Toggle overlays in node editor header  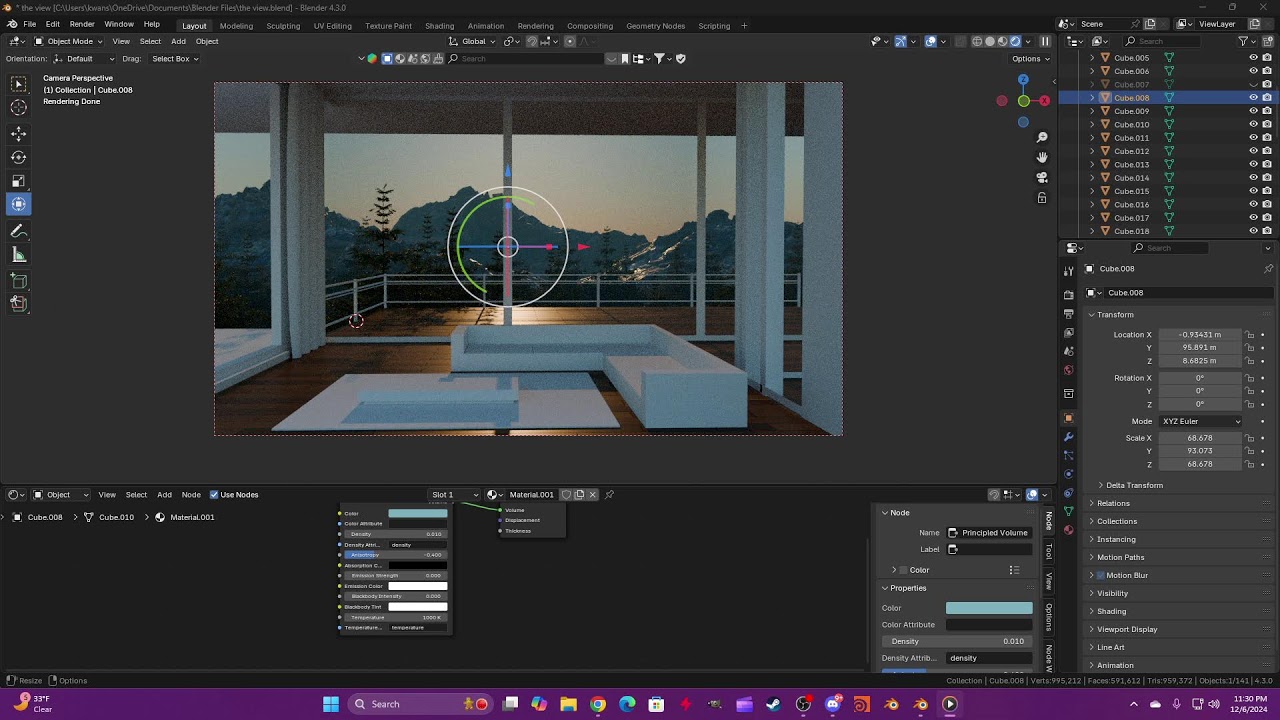pos(1032,494)
